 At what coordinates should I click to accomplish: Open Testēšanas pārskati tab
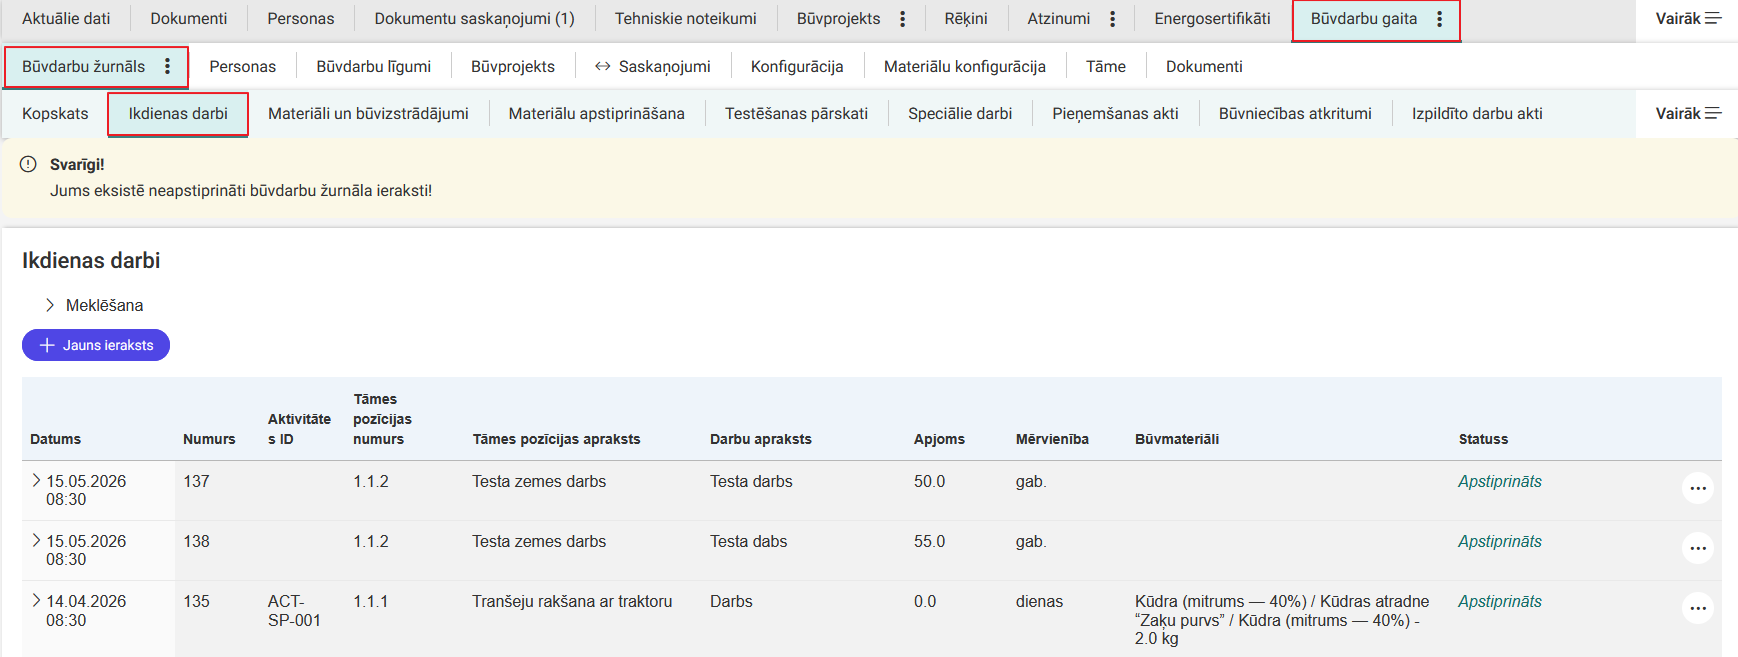click(797, 113)
